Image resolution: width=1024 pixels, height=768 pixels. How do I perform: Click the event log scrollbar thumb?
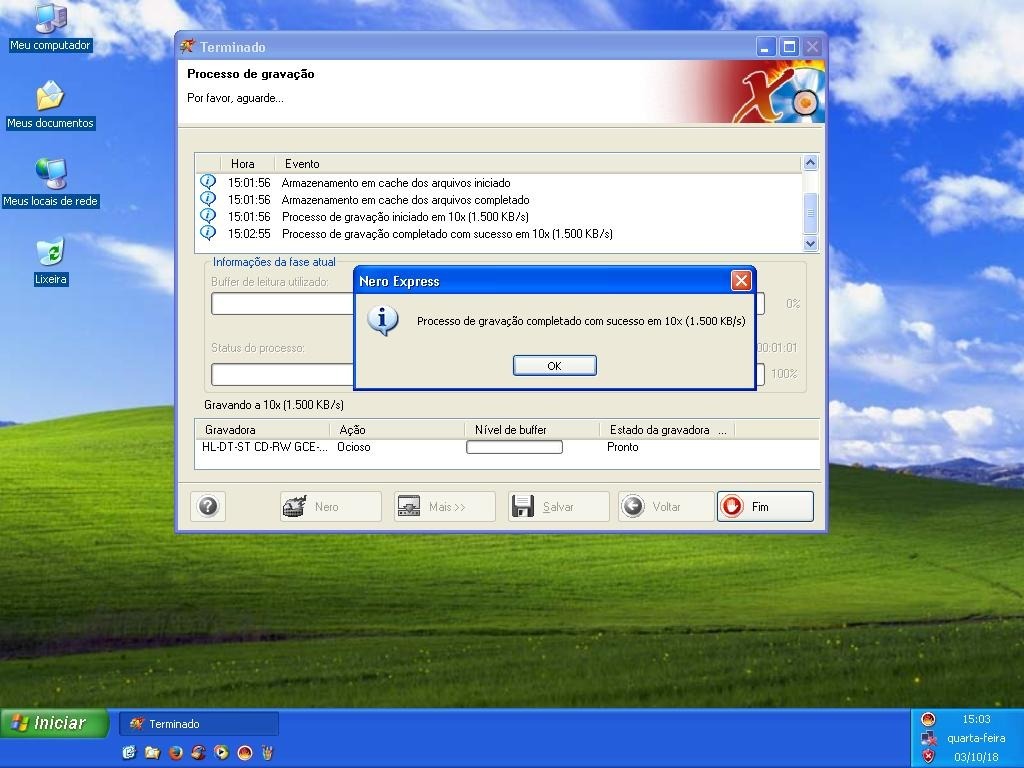point(810,213)
